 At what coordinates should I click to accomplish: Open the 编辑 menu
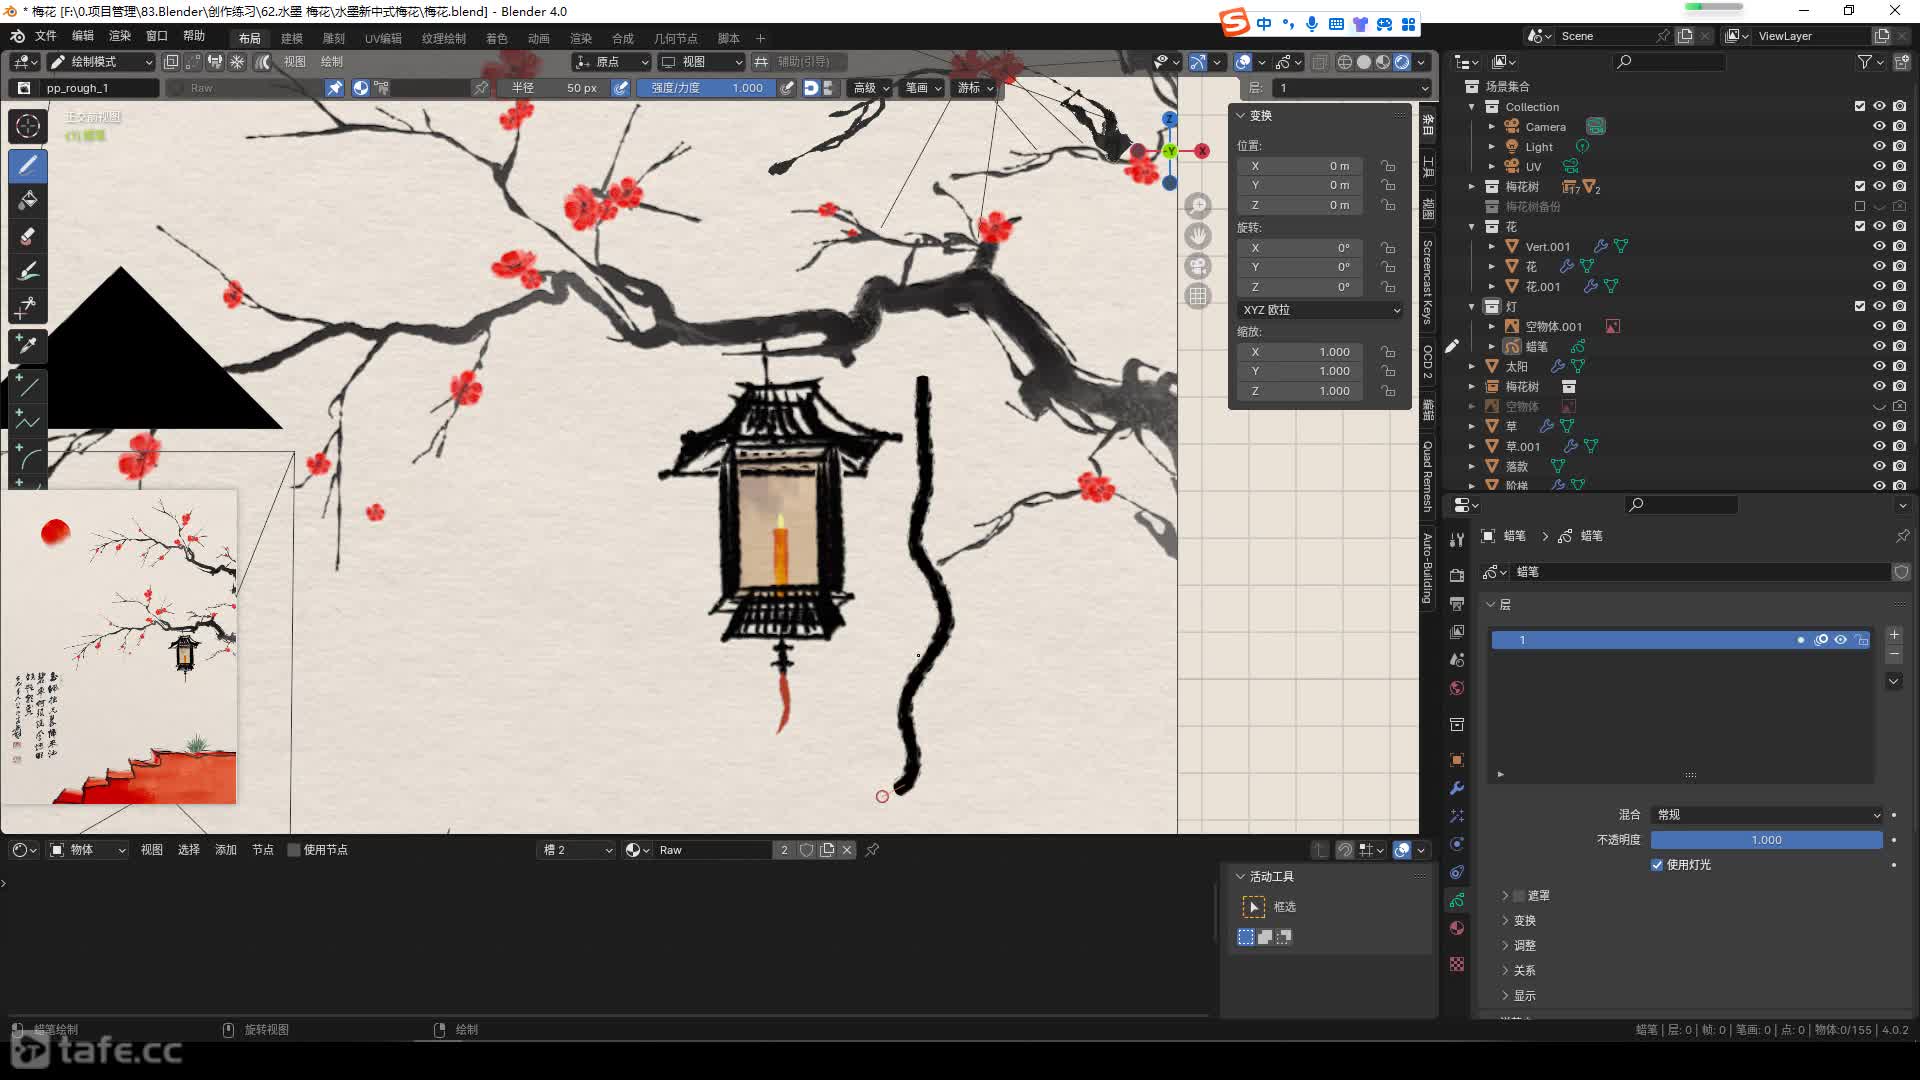click(83, 36)
